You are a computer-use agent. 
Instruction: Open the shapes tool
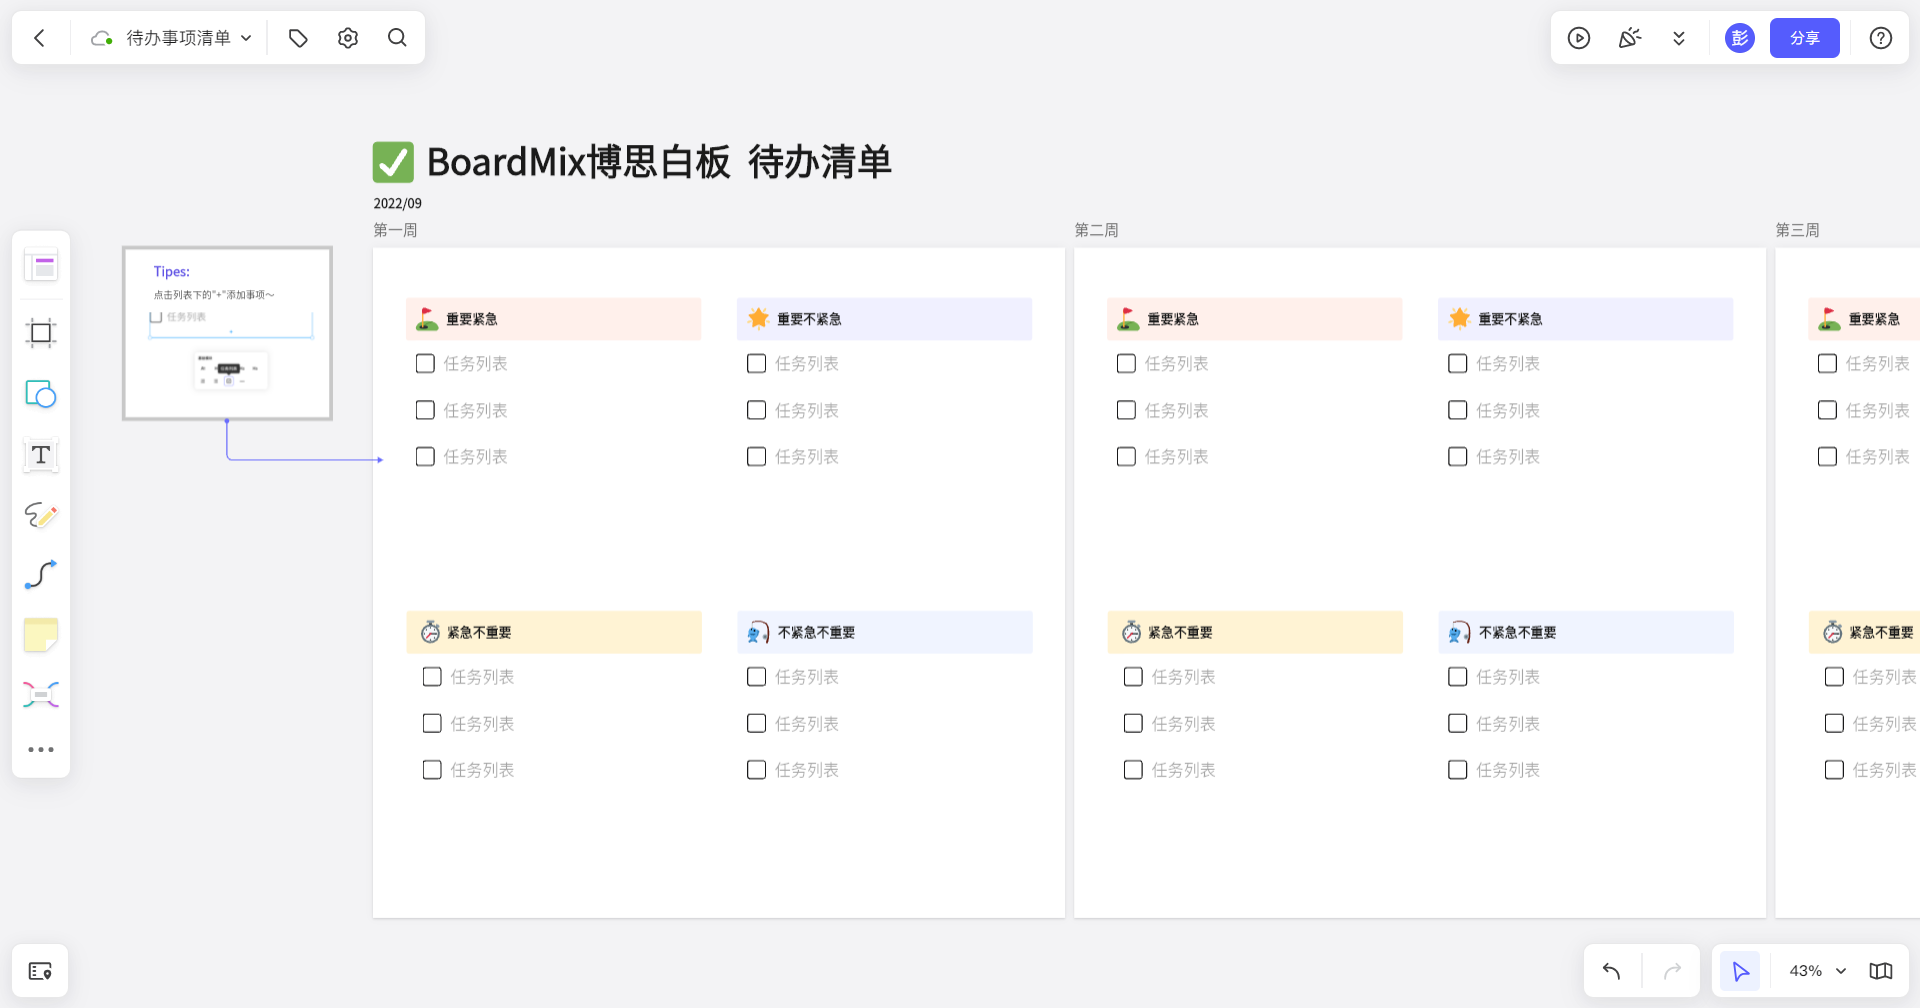click(x=41, y=394)
